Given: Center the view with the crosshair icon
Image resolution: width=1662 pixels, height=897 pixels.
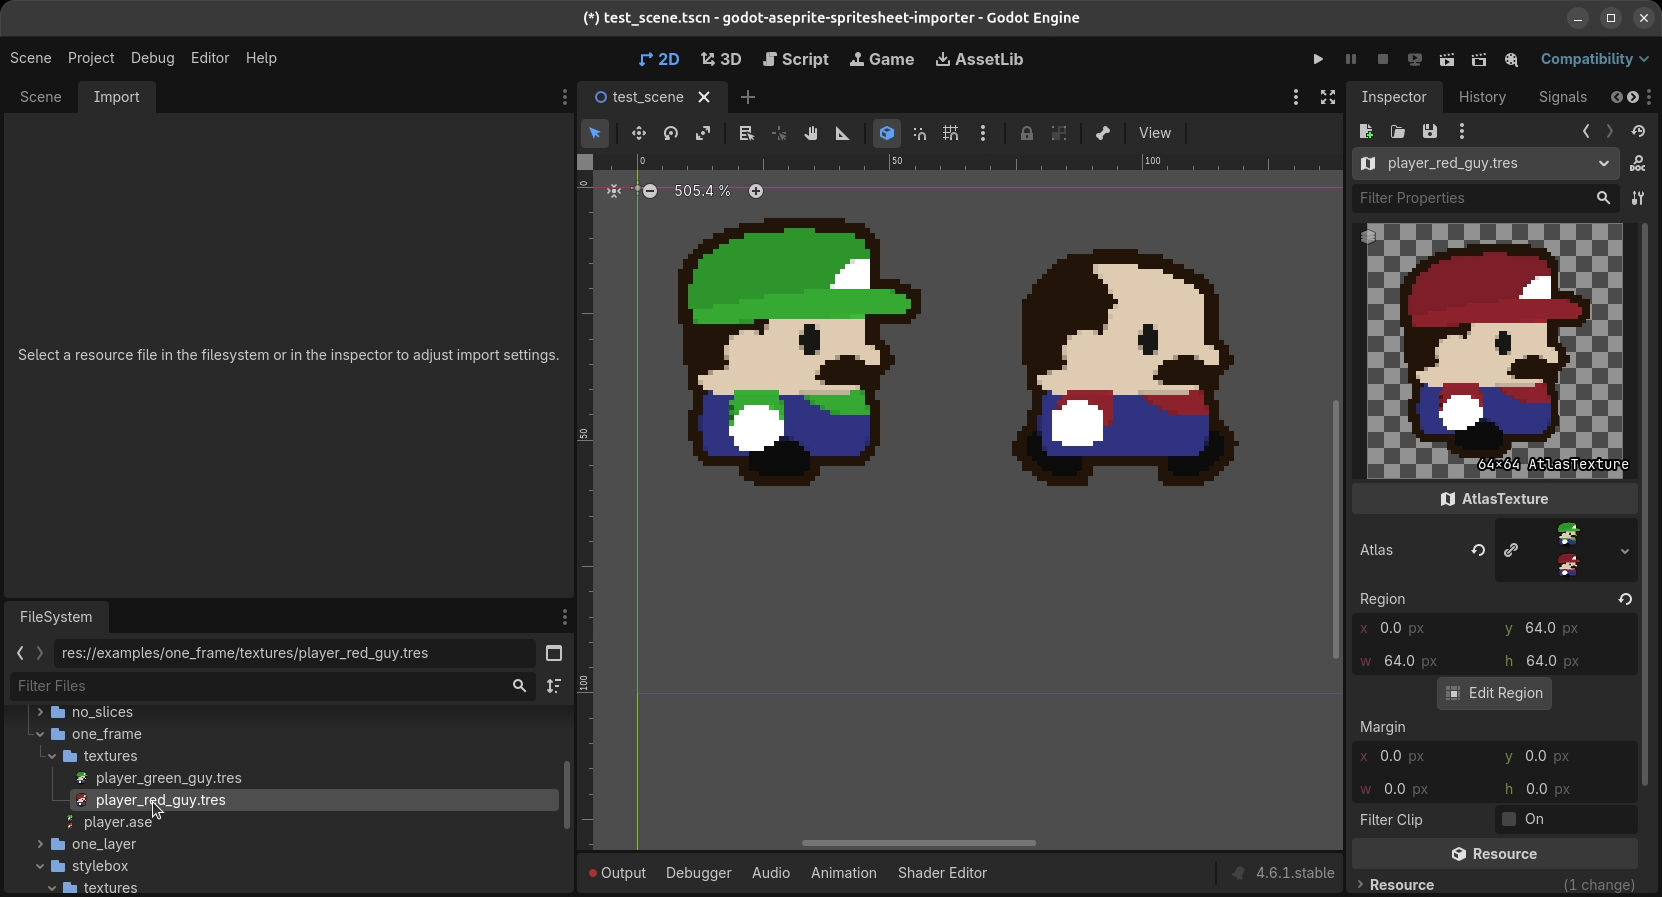Looking at the screenshot, I should pyautogui.click(x=614, y=191).
